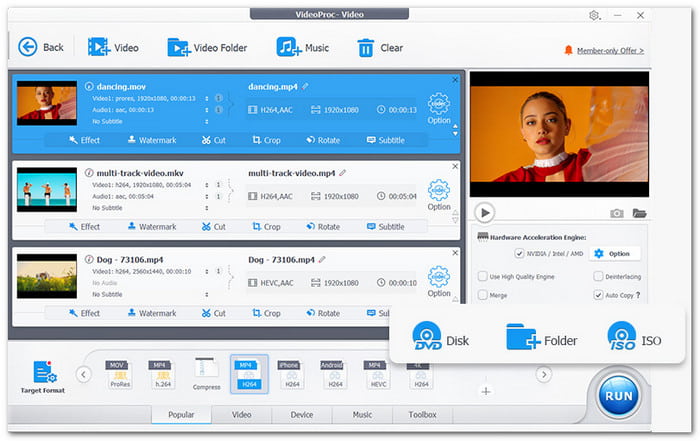Click the RUN button
700x441 pixels.
pos(618,396)
